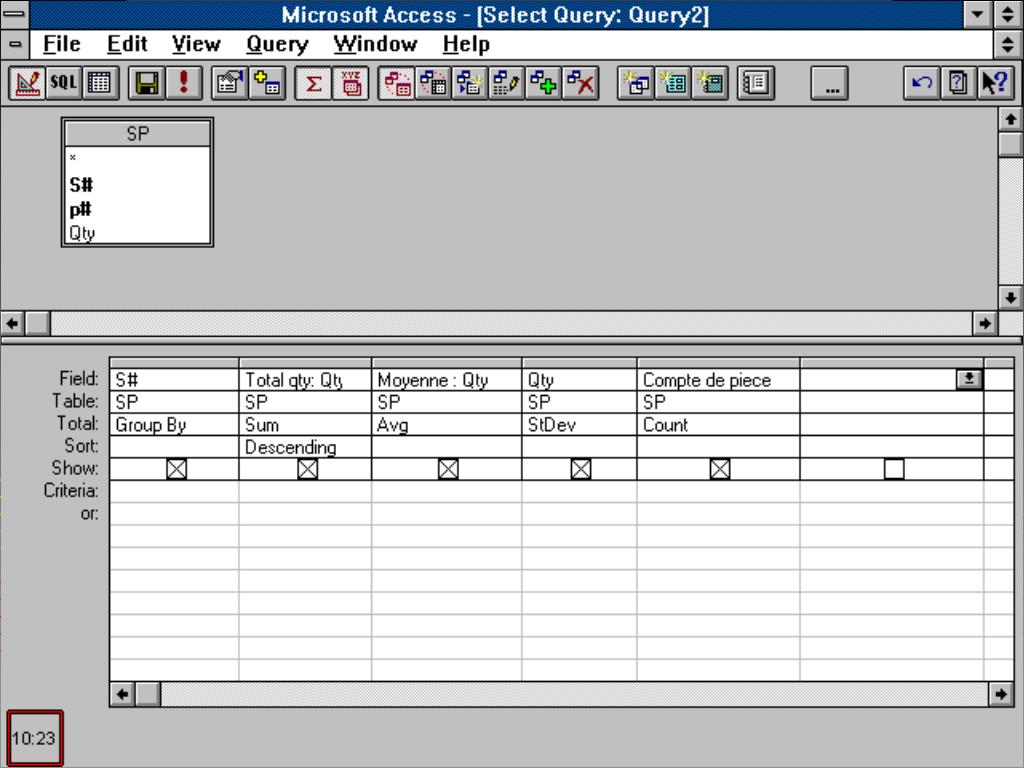Screen dimensions: 1024x768
Task: Open the Window menu
Action: [375, 44]
